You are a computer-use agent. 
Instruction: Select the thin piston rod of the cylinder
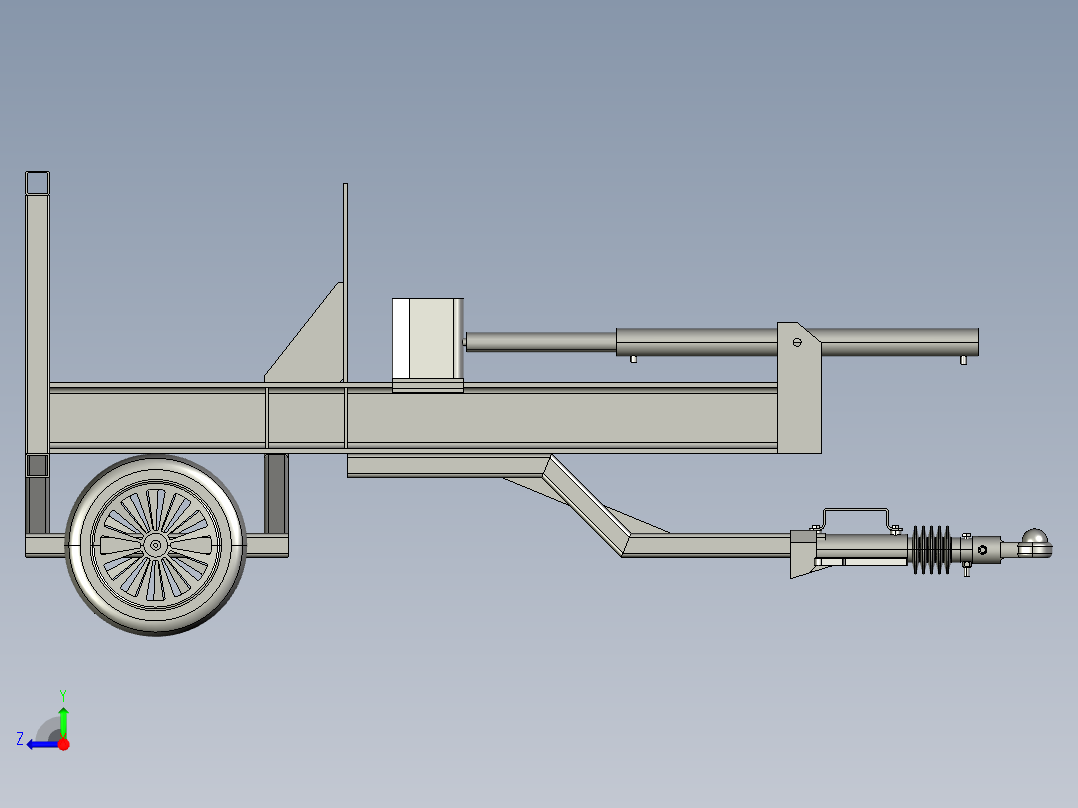tap(541, 342)
